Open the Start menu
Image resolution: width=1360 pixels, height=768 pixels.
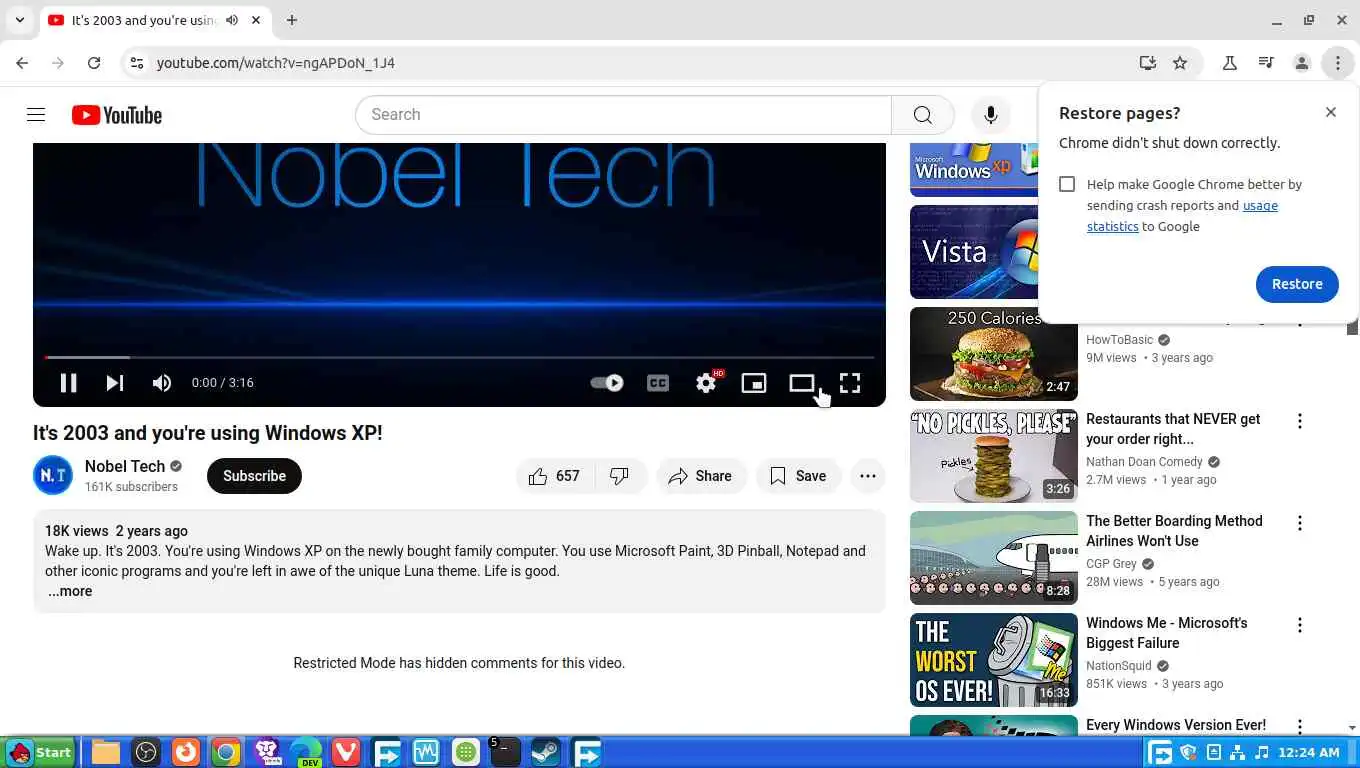tap(40, 752)
